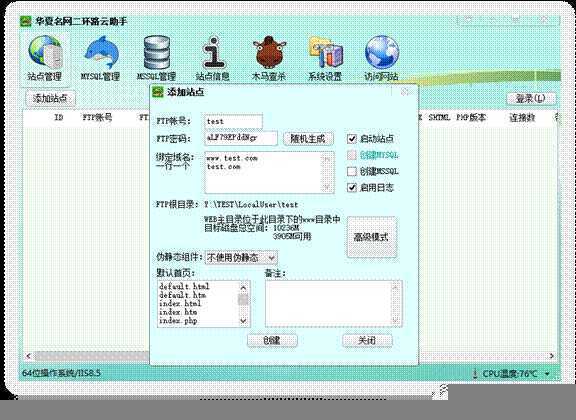Viewport: 576px width, 420px height.
Task: Open the 站点信息 info icon
Action: [x=213, y=58]
